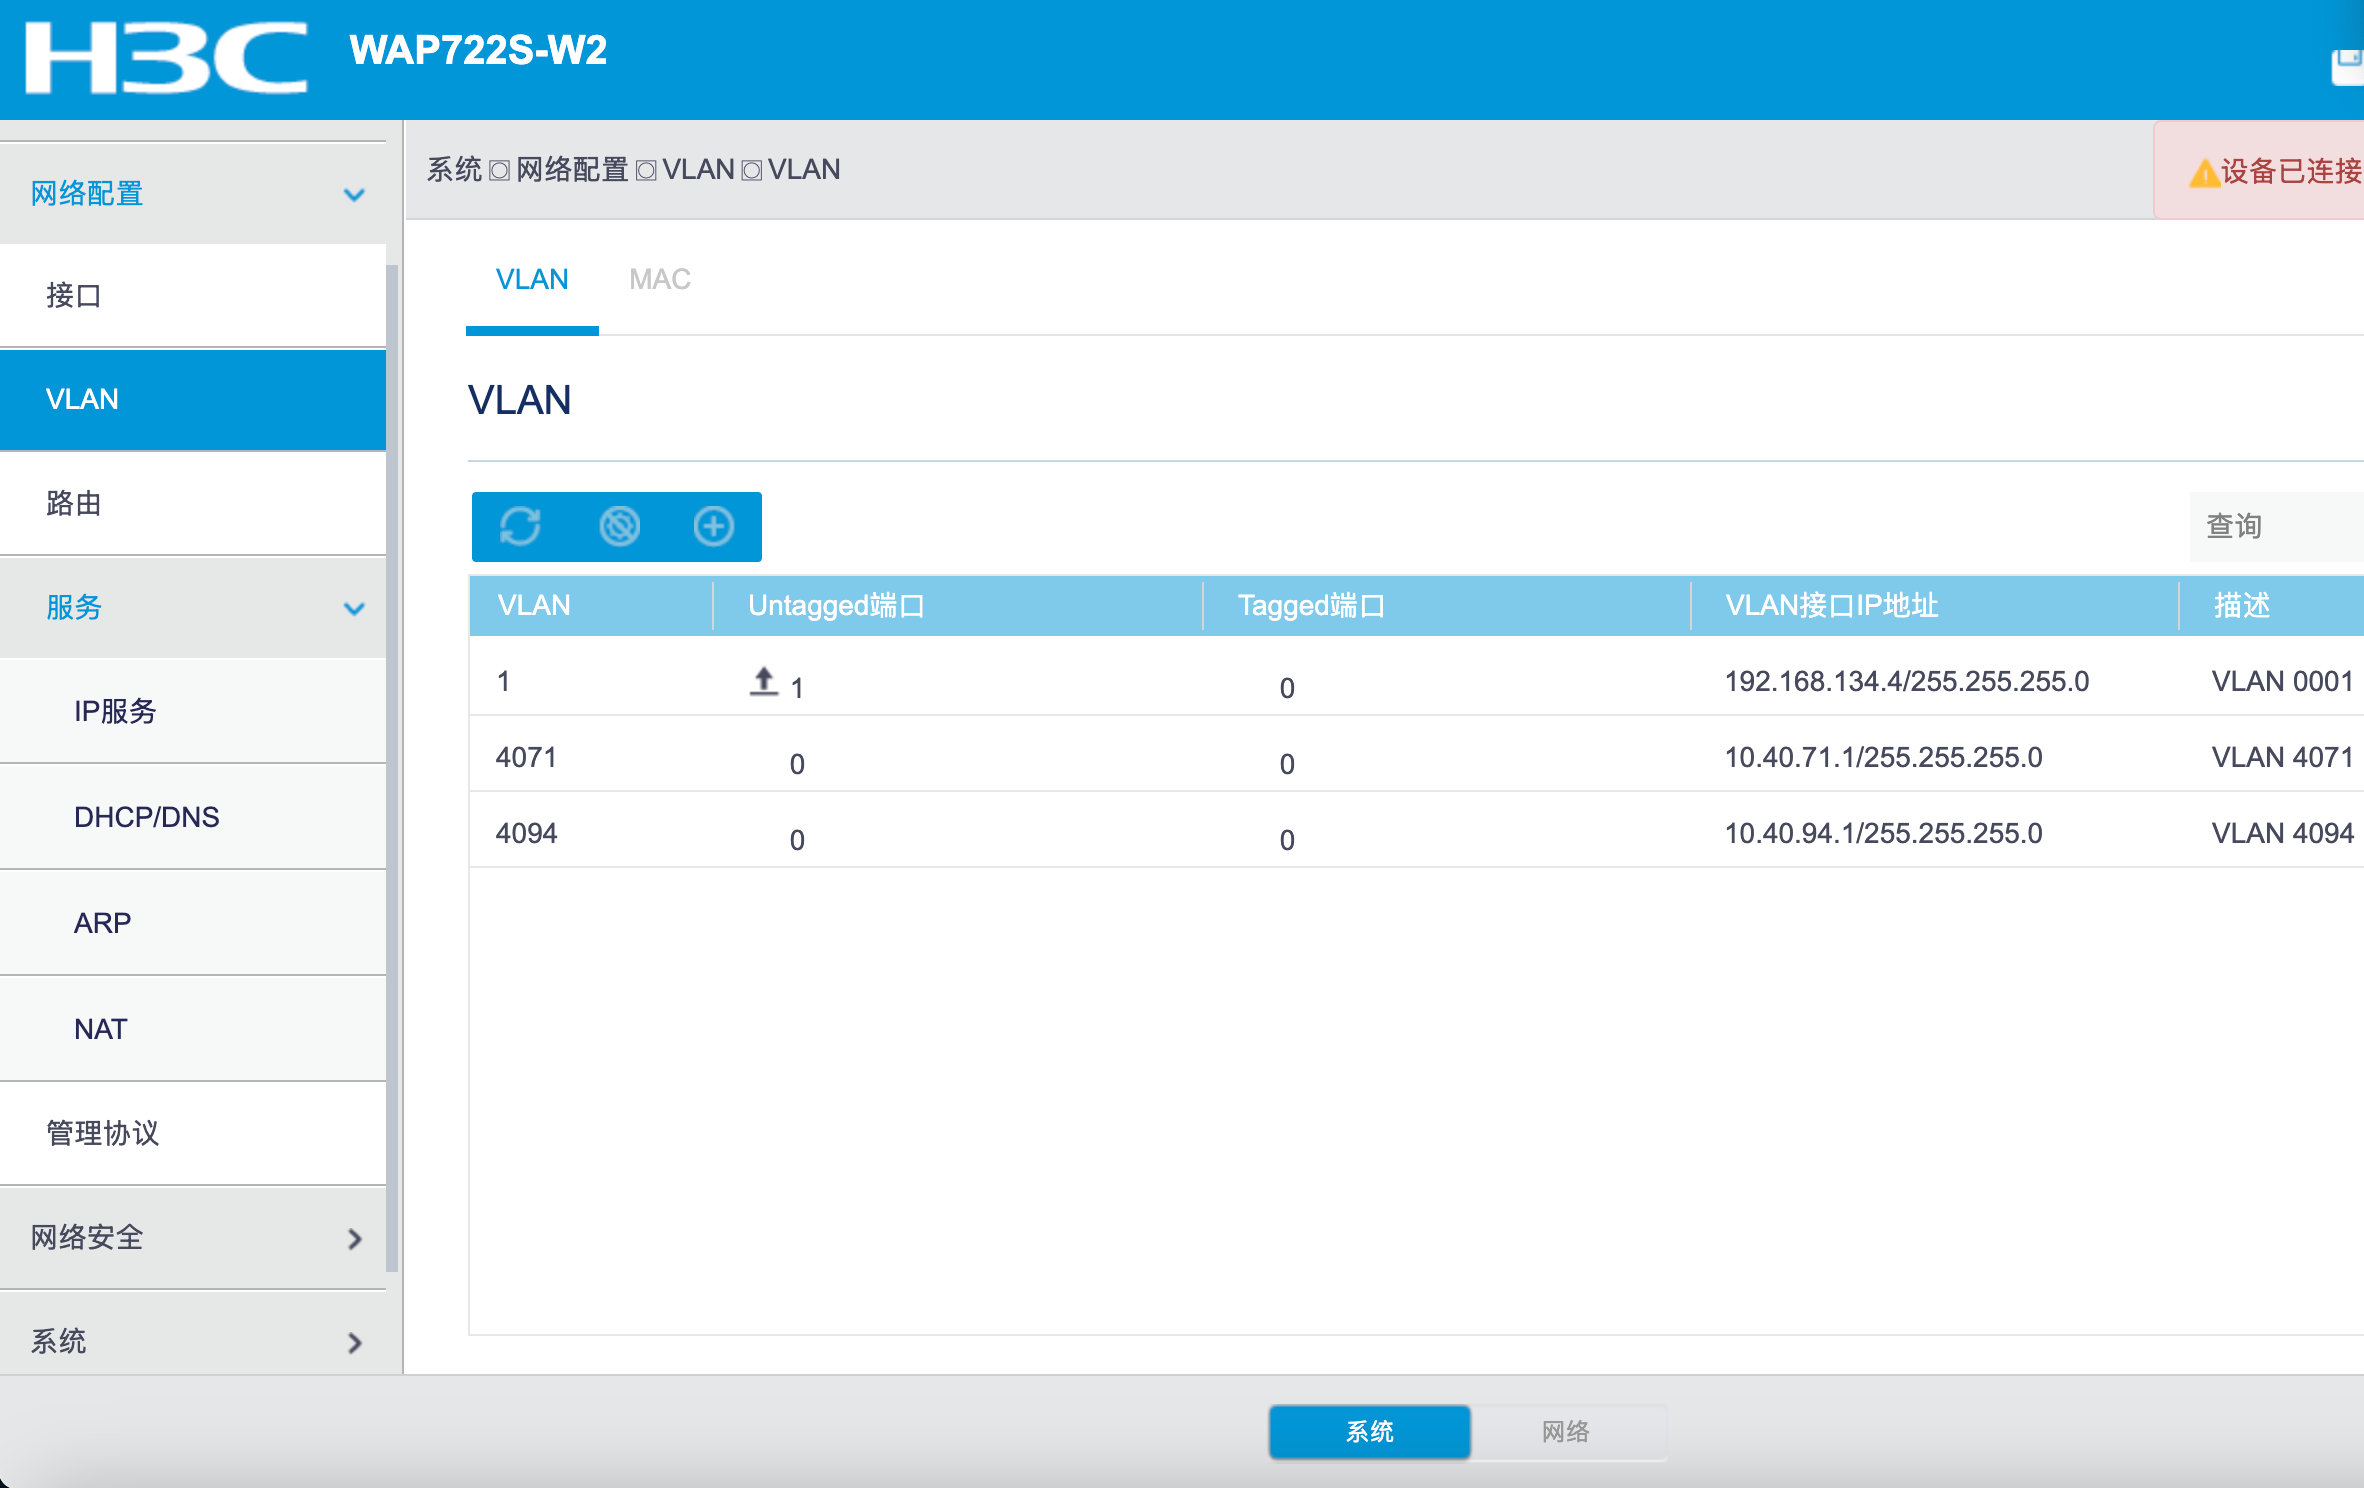Click the add VLAN plus icon
The image size is (2364, 1488).
click(713, 526)
